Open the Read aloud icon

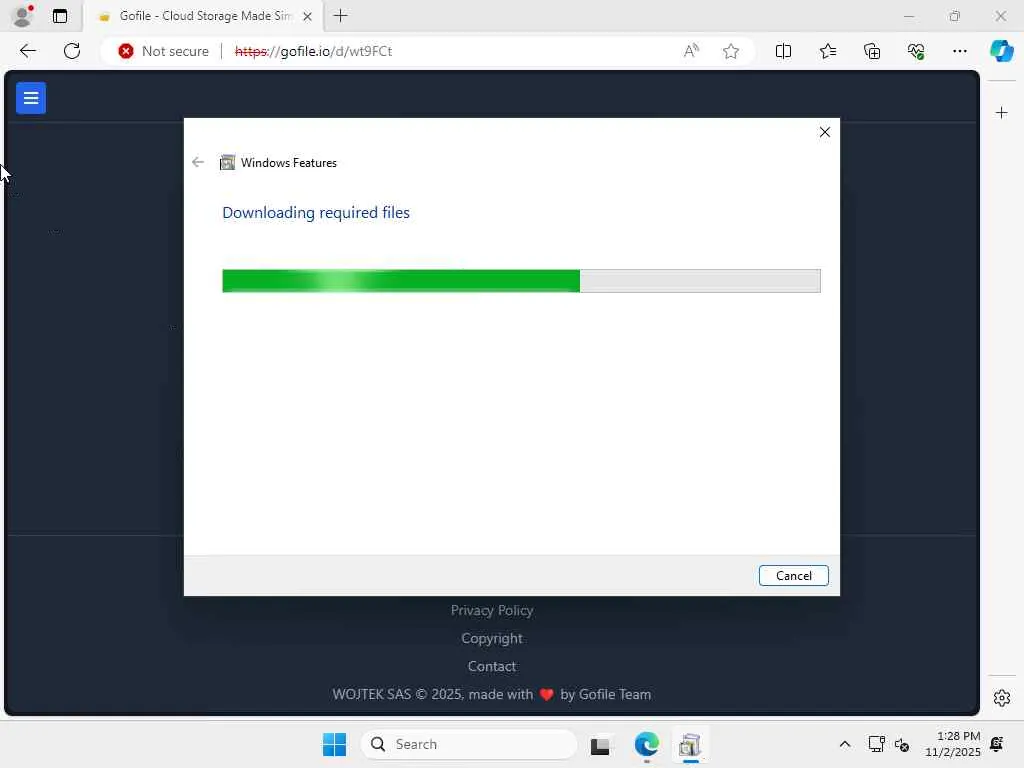691,51
